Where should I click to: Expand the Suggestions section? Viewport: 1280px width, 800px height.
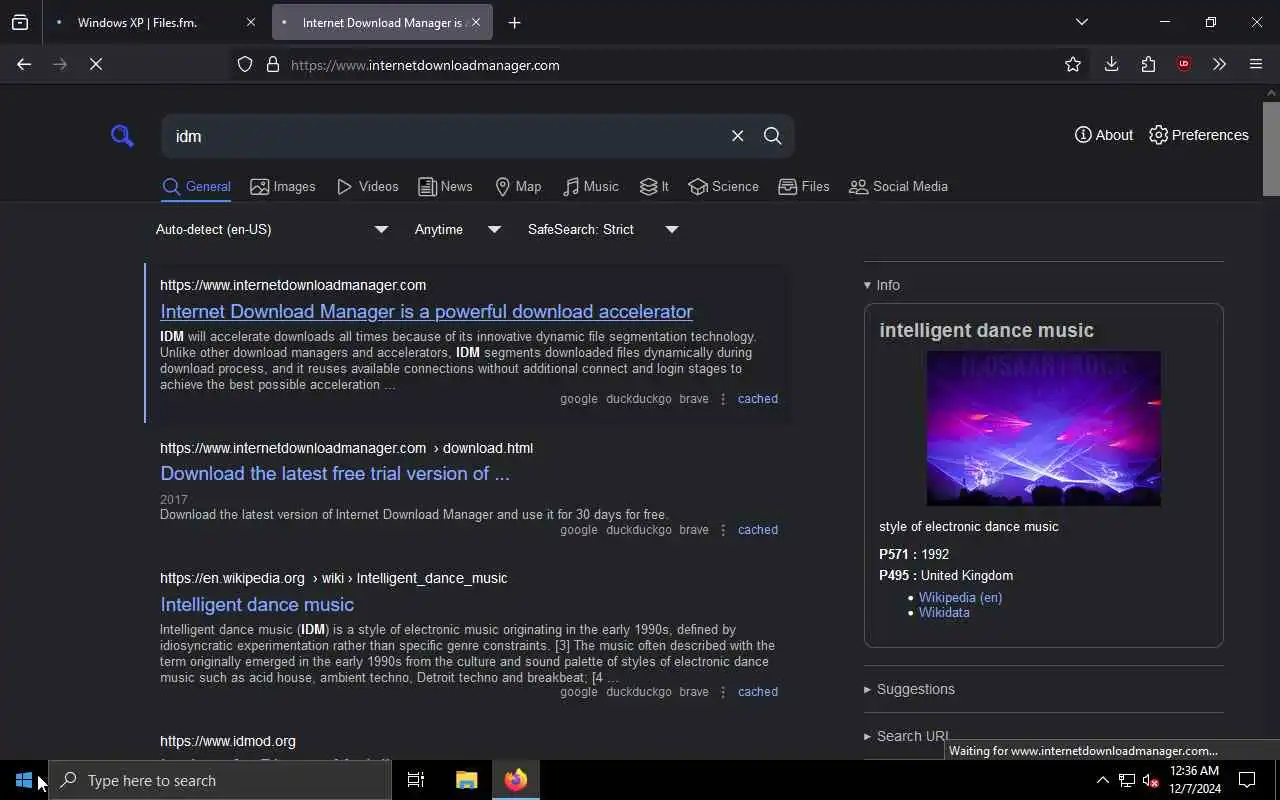click(x=909, y=689)
